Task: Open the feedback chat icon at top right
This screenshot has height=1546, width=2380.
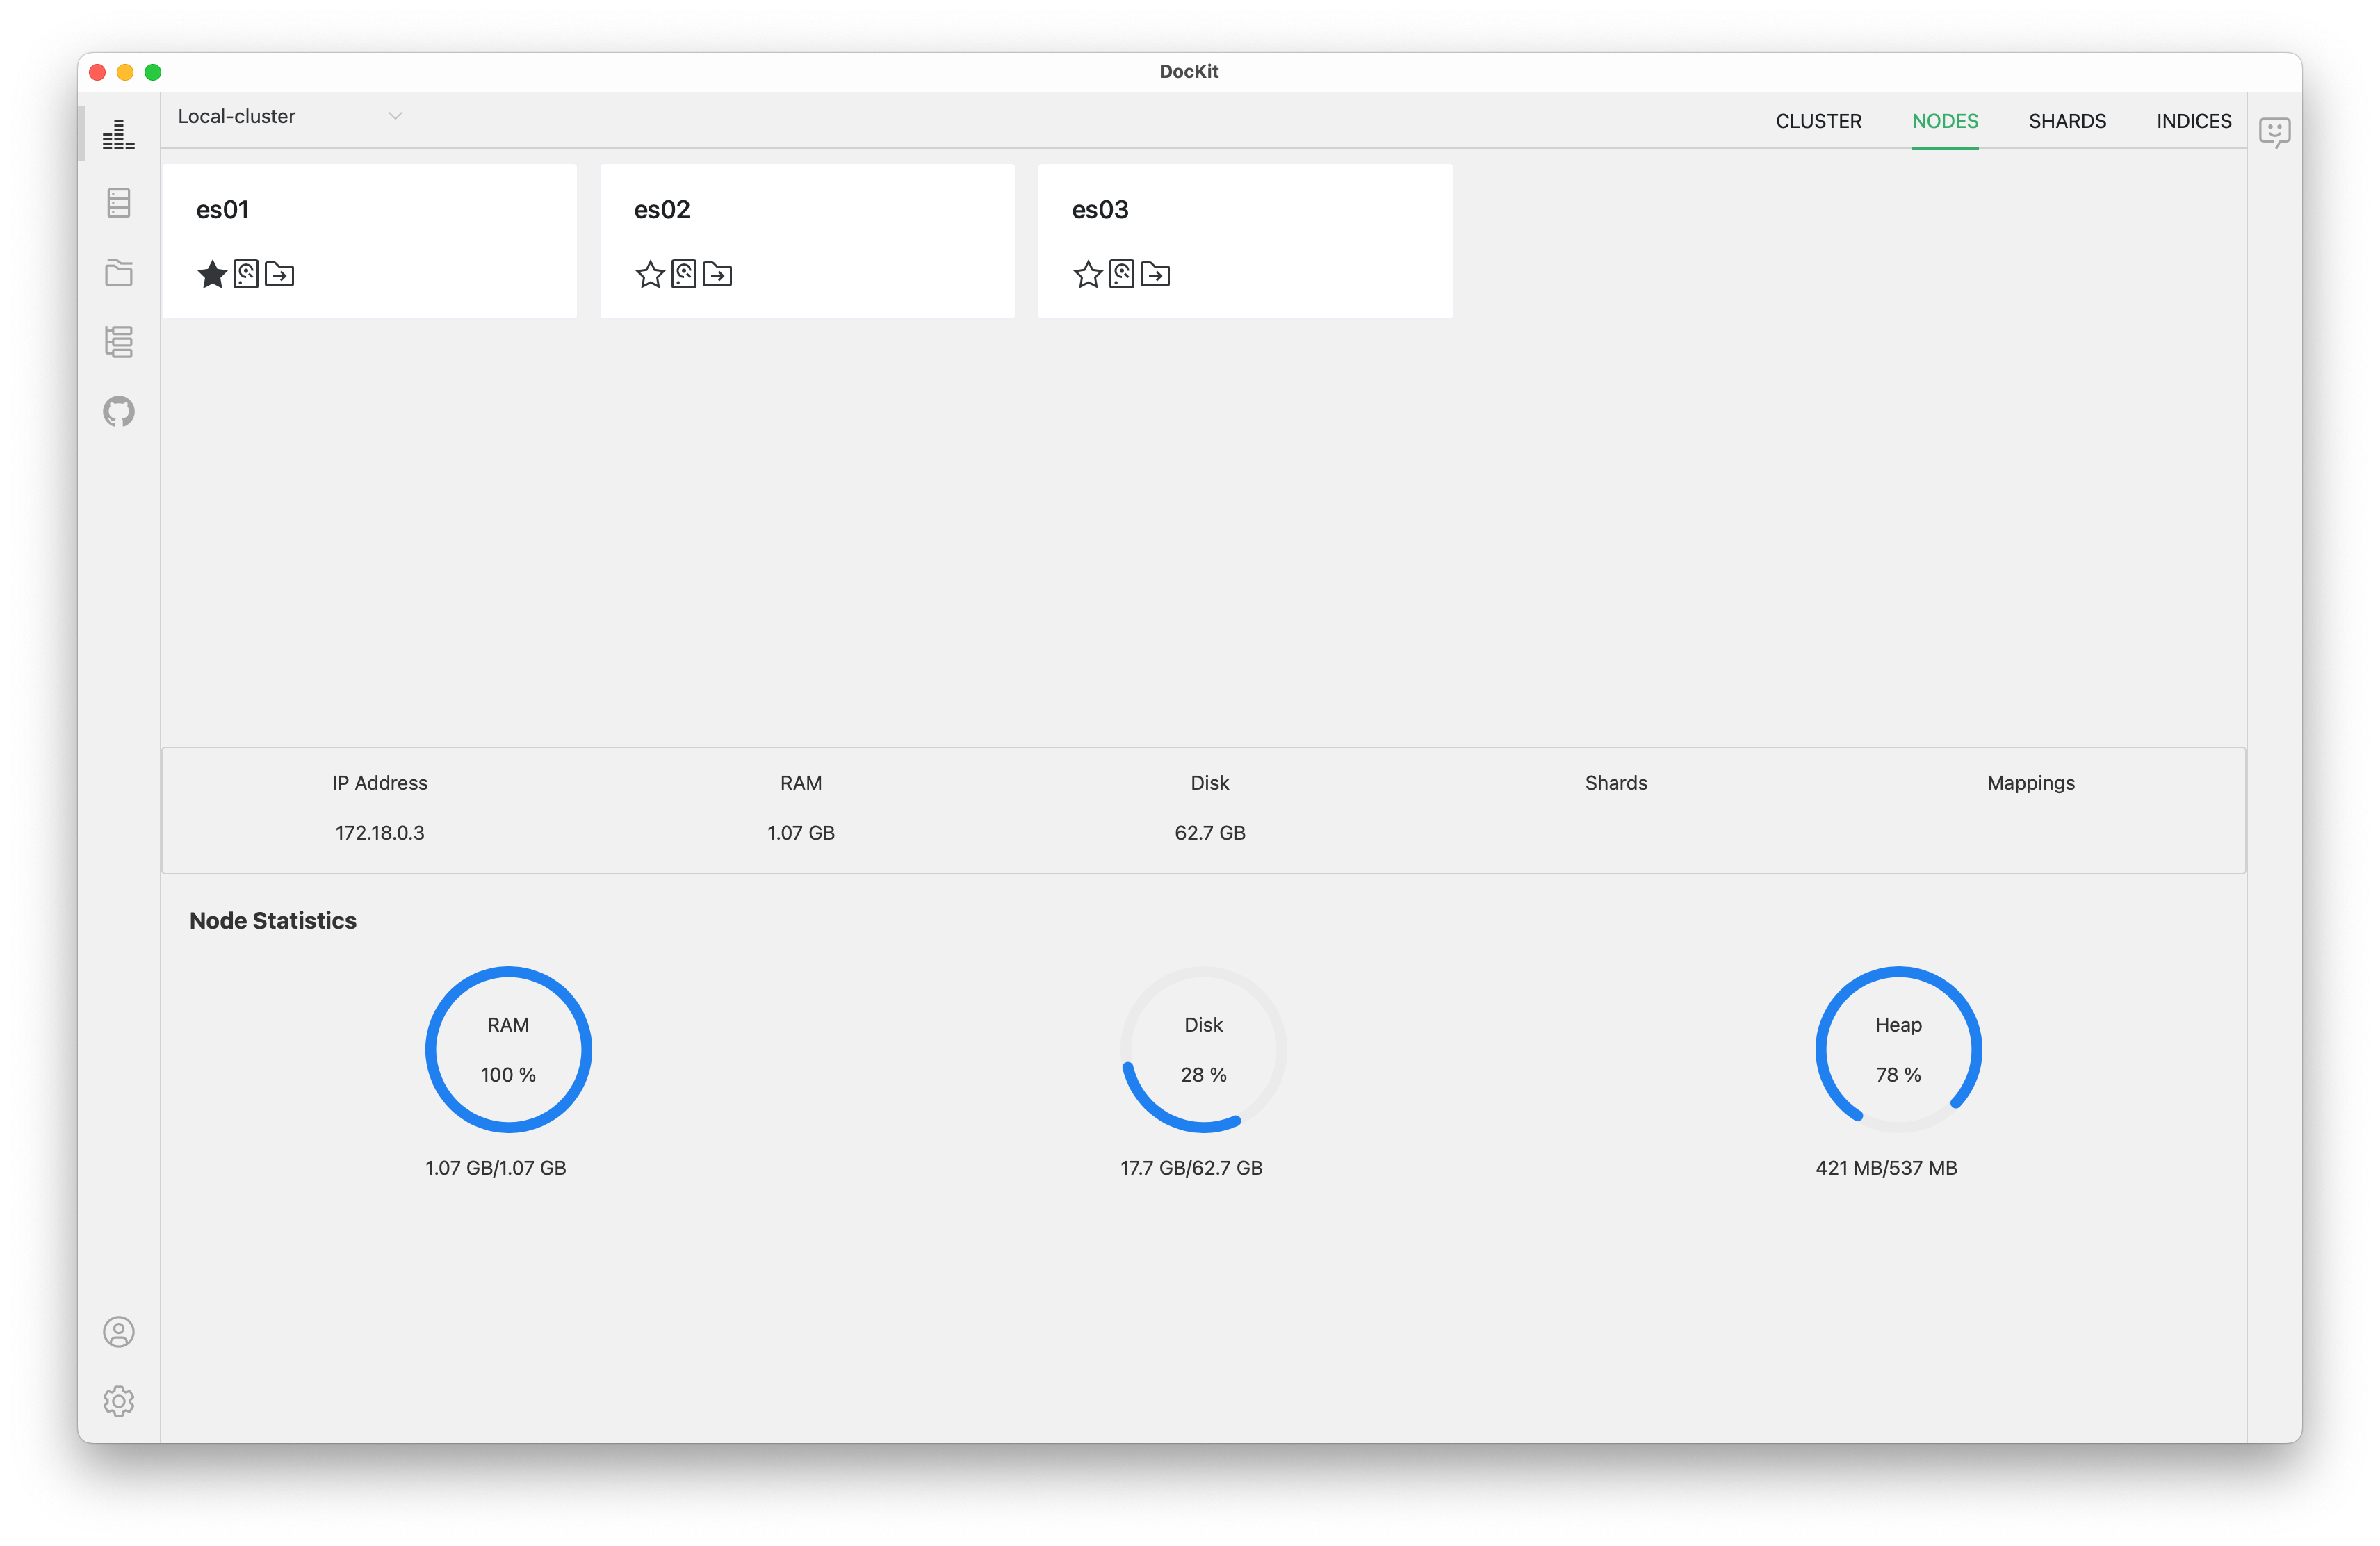Action: click(x=2274, y=131)
